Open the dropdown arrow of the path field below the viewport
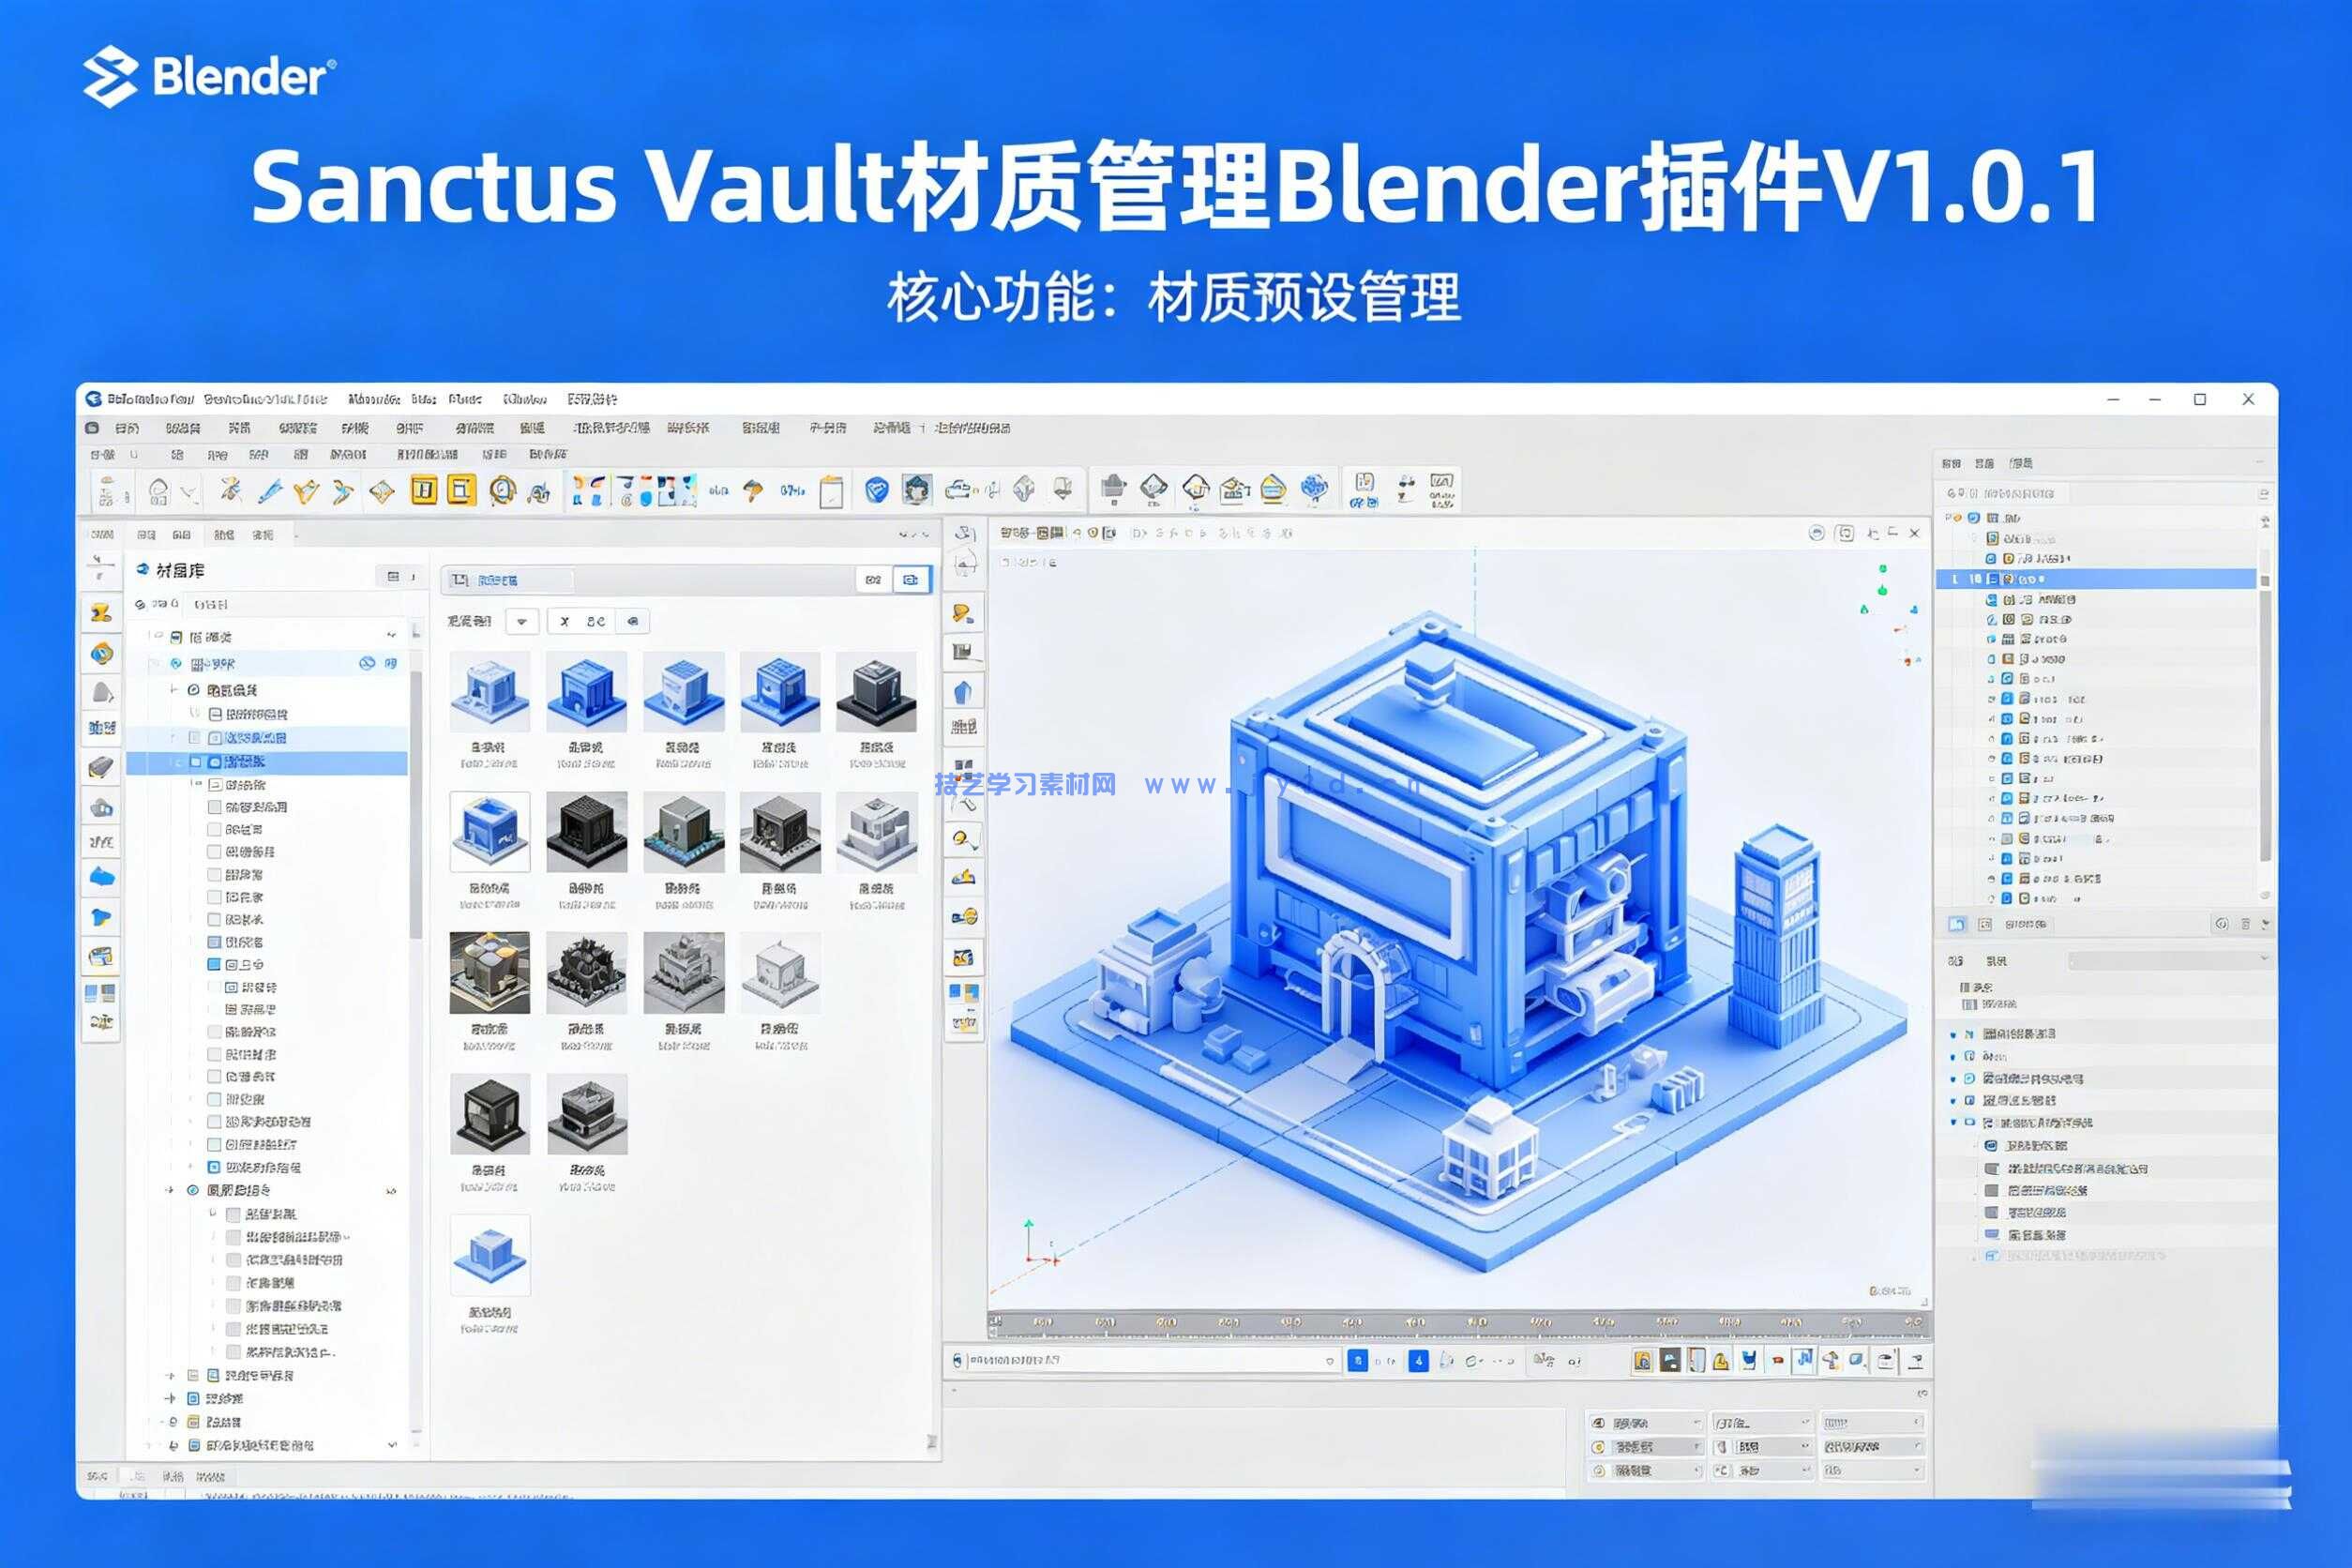Viewport: 2352px width, 1568px height. 1329,1361
